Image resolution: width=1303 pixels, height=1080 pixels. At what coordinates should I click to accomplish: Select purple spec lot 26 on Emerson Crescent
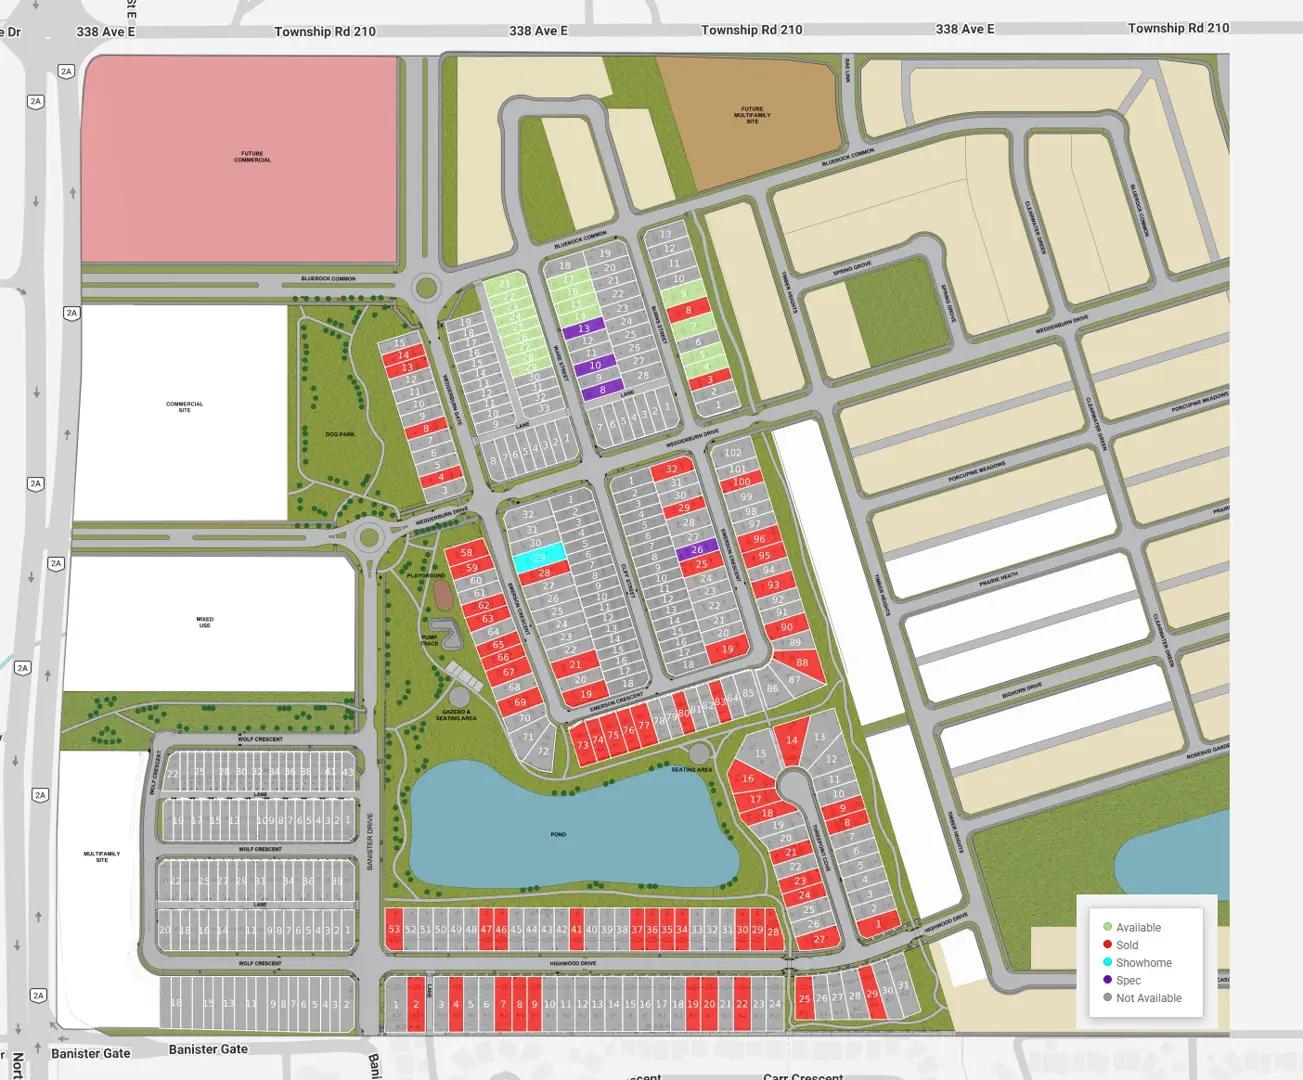pyautogui.click(x=697, y=550)
